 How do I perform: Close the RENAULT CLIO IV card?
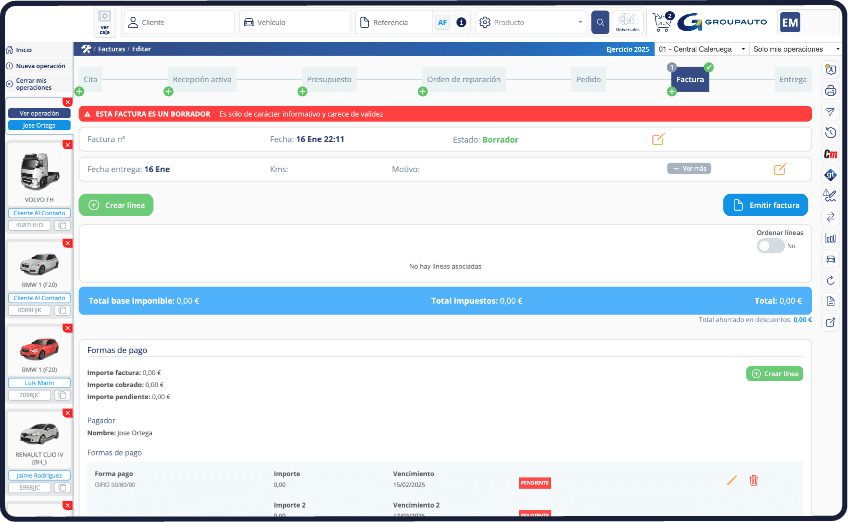pos(68,413)
